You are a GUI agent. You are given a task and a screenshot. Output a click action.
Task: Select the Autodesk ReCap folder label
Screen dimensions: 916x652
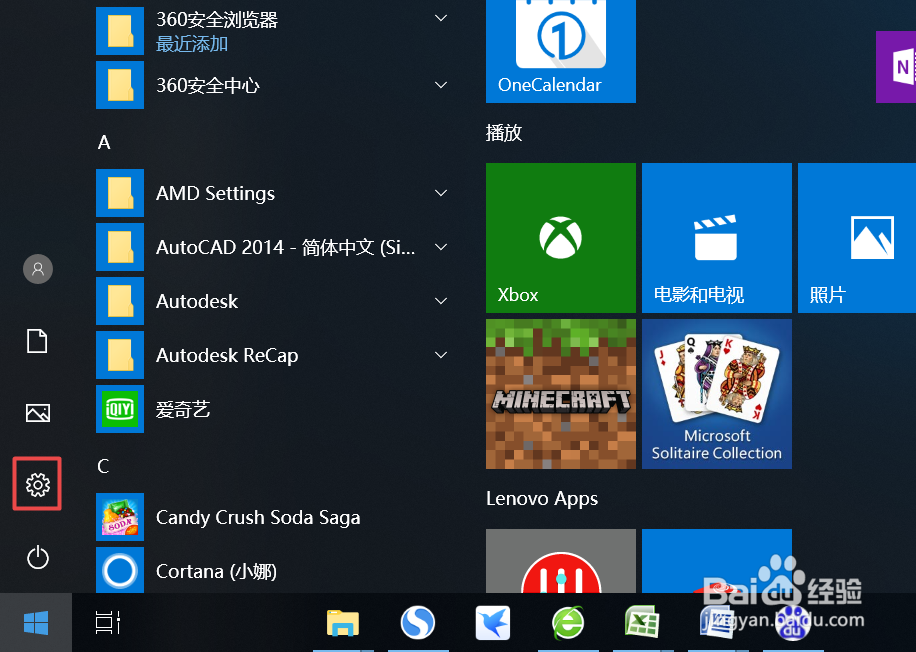tap(227, 355)
